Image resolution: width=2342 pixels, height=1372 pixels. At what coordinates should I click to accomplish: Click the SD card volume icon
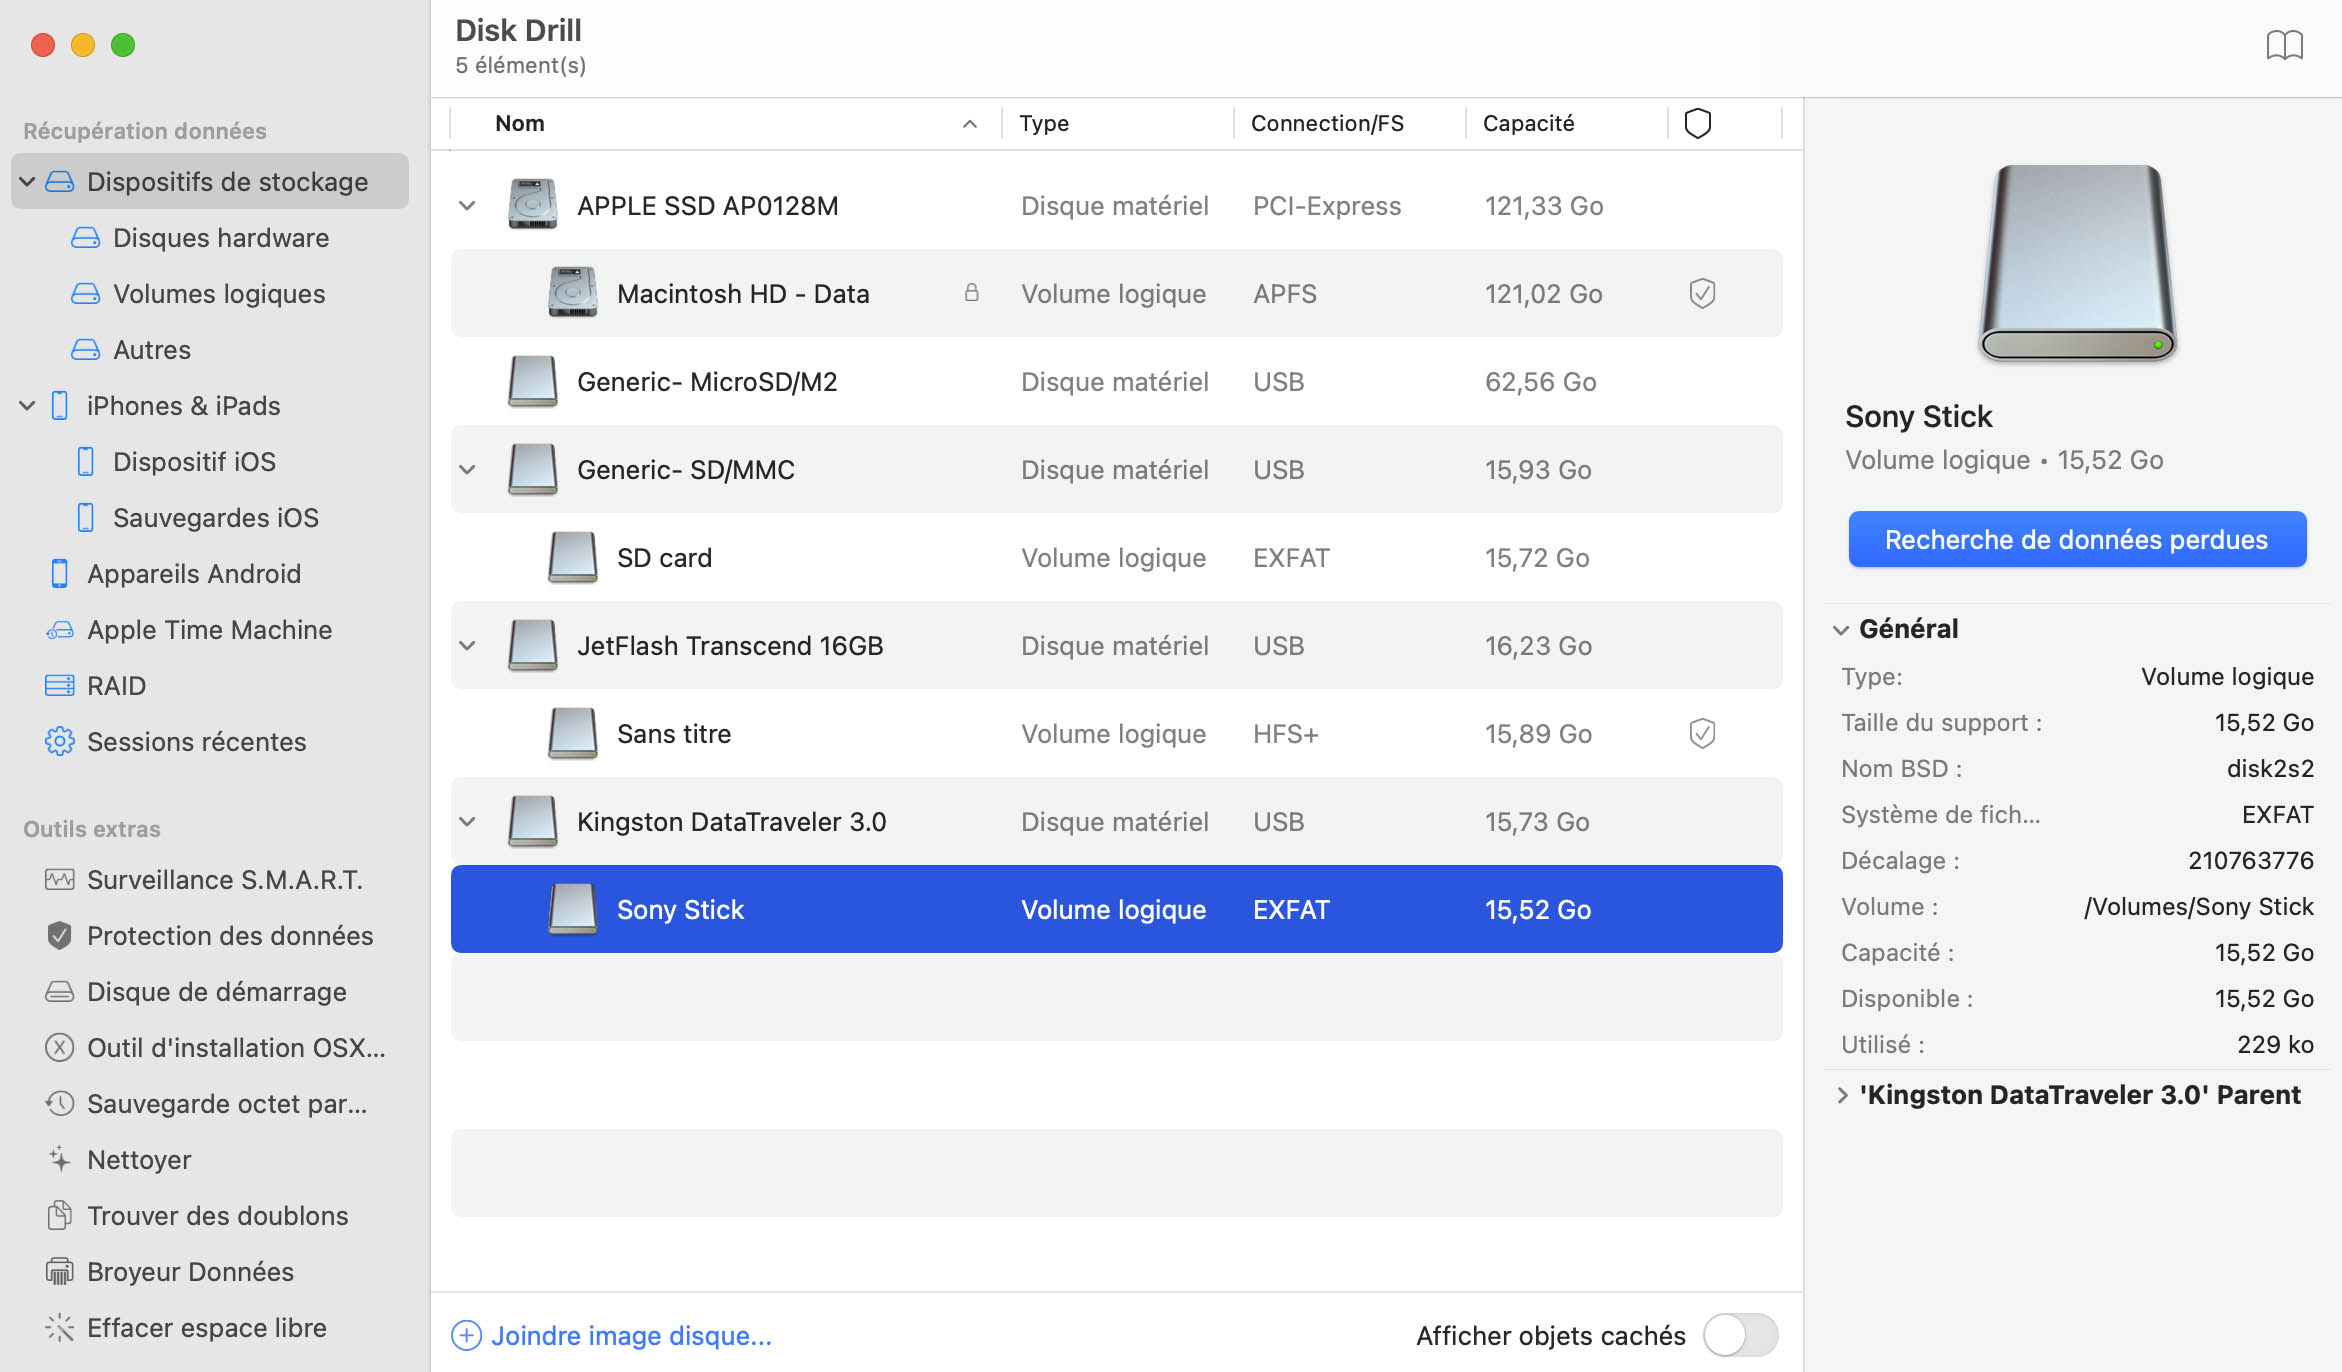tap(572, 557)
